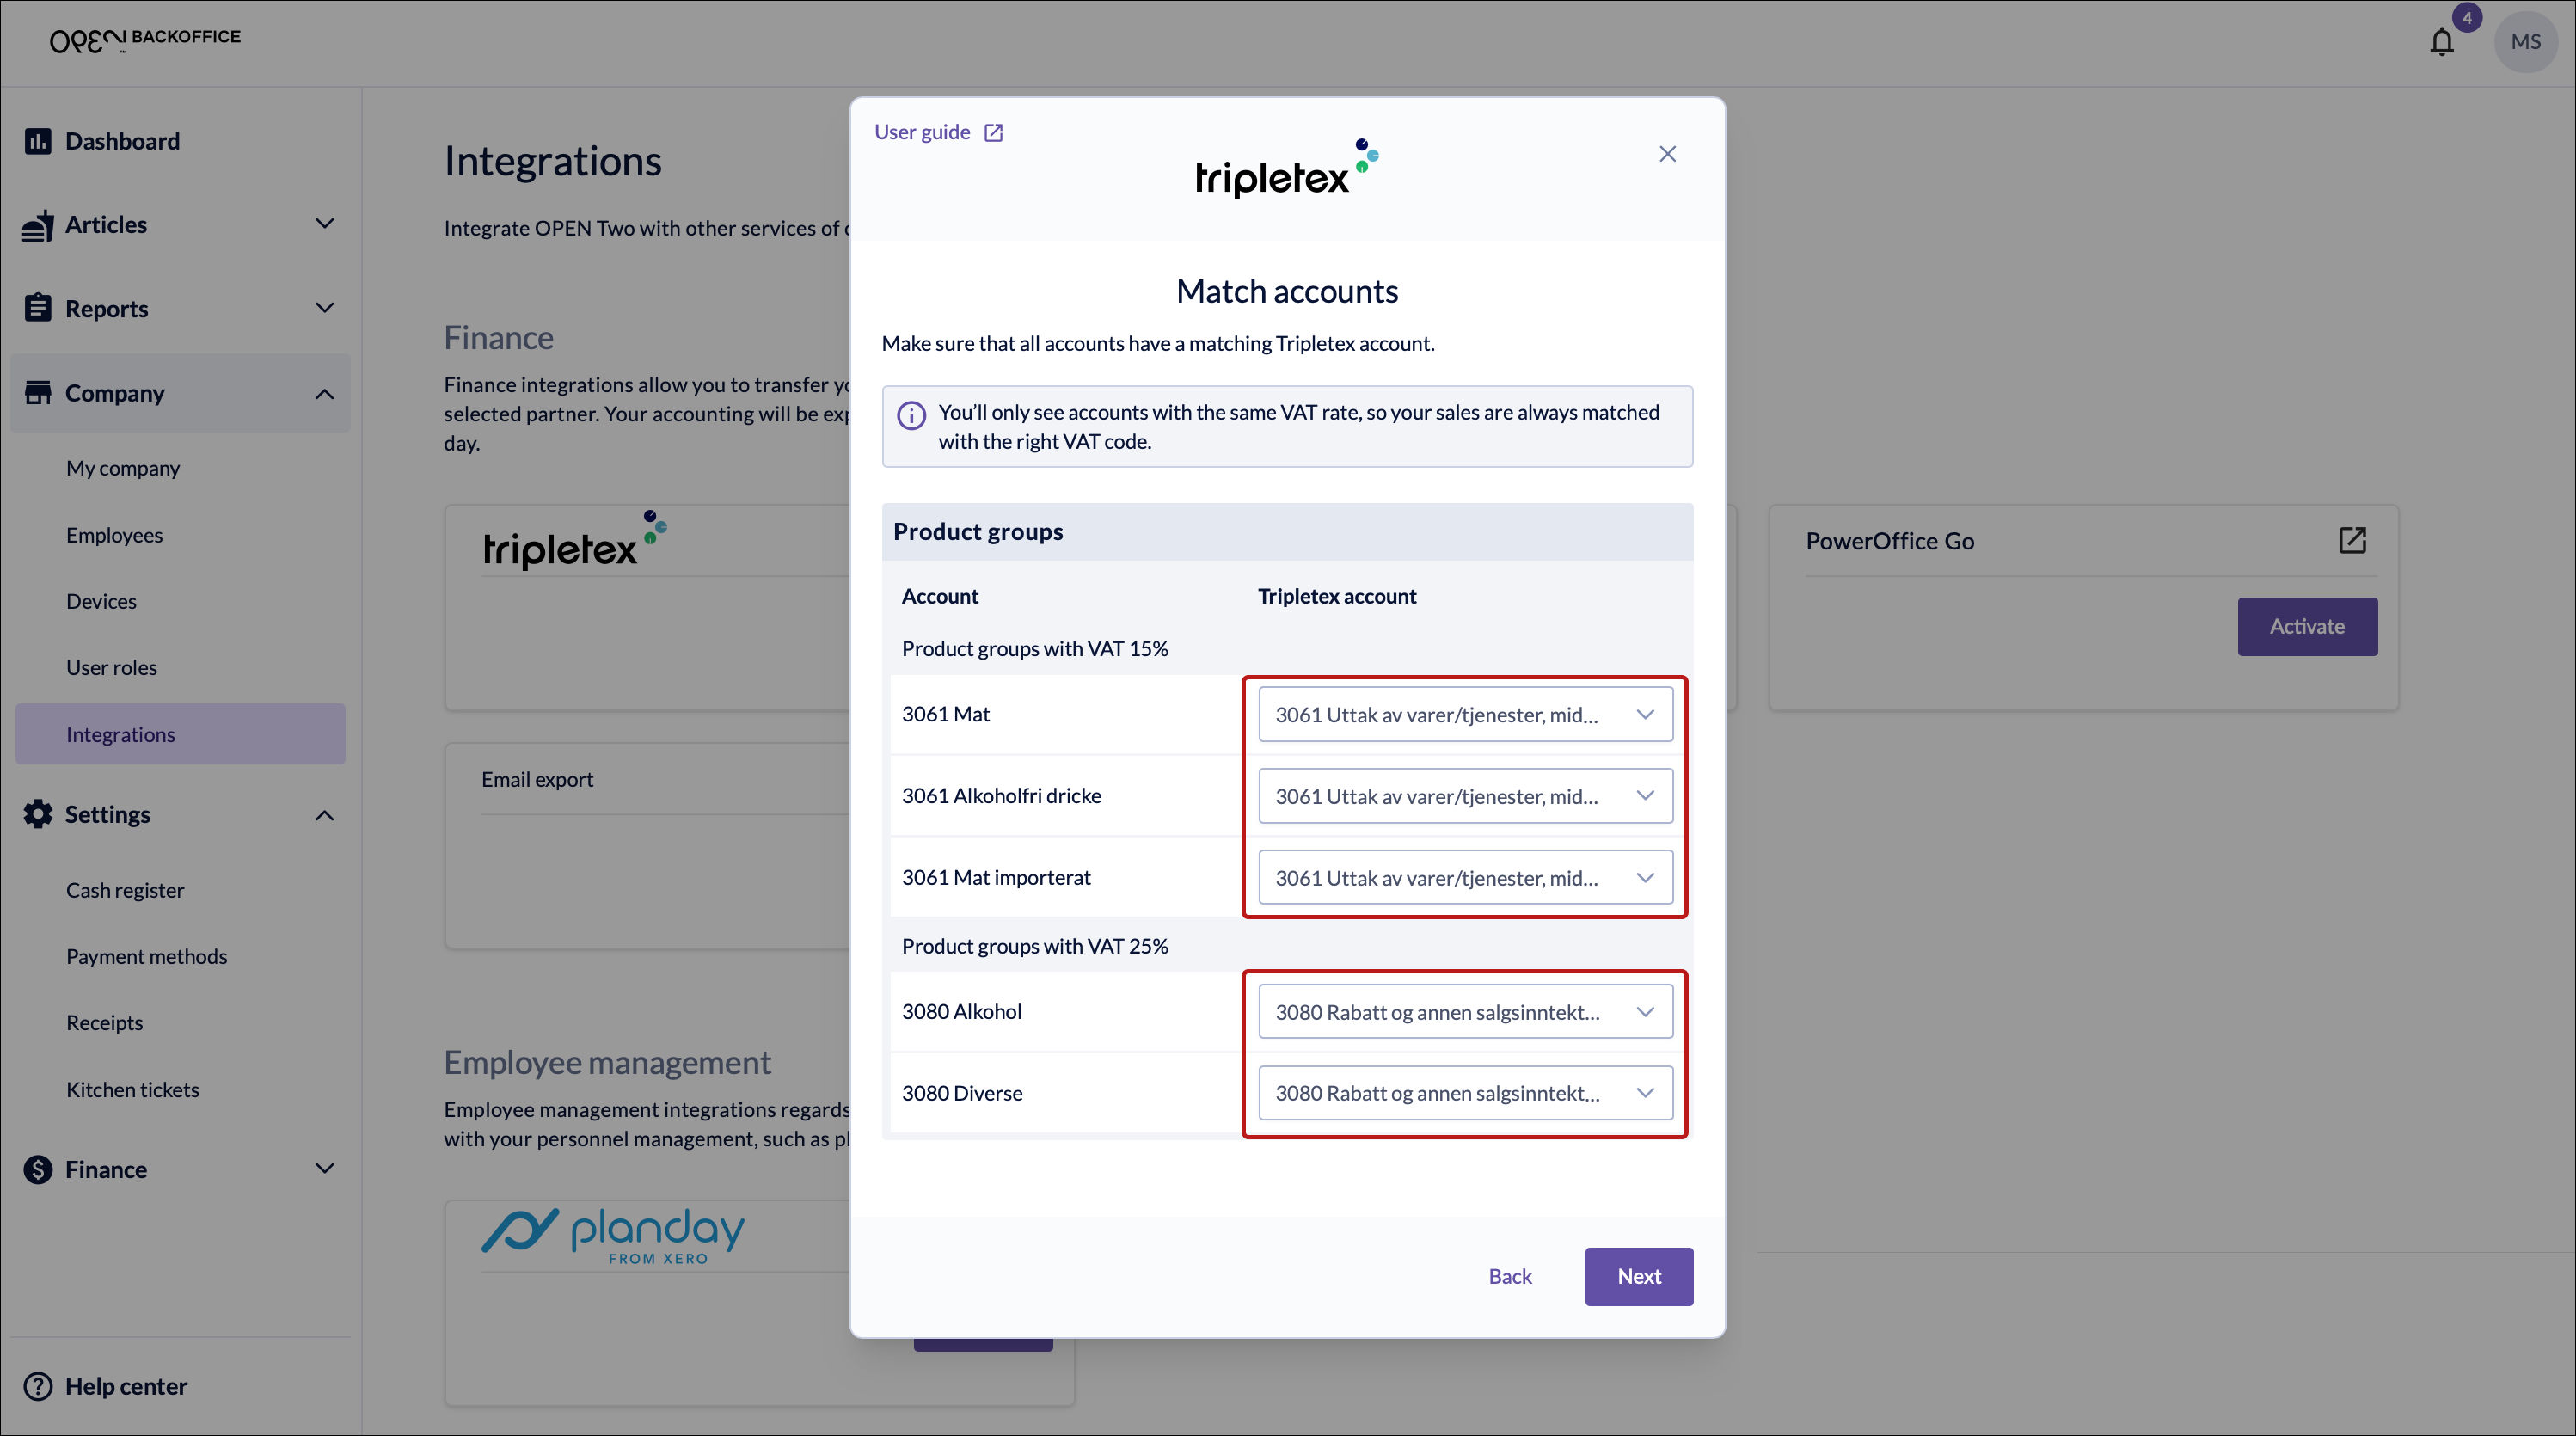Click the Finance dollar icon in sidebar
2576x1436 pixels.
coord(38,1169)
